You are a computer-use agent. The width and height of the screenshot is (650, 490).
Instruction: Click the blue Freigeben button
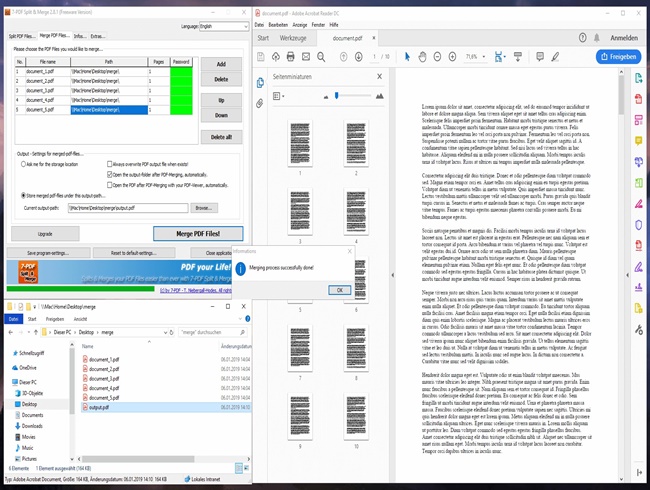[x=618, y=57]
